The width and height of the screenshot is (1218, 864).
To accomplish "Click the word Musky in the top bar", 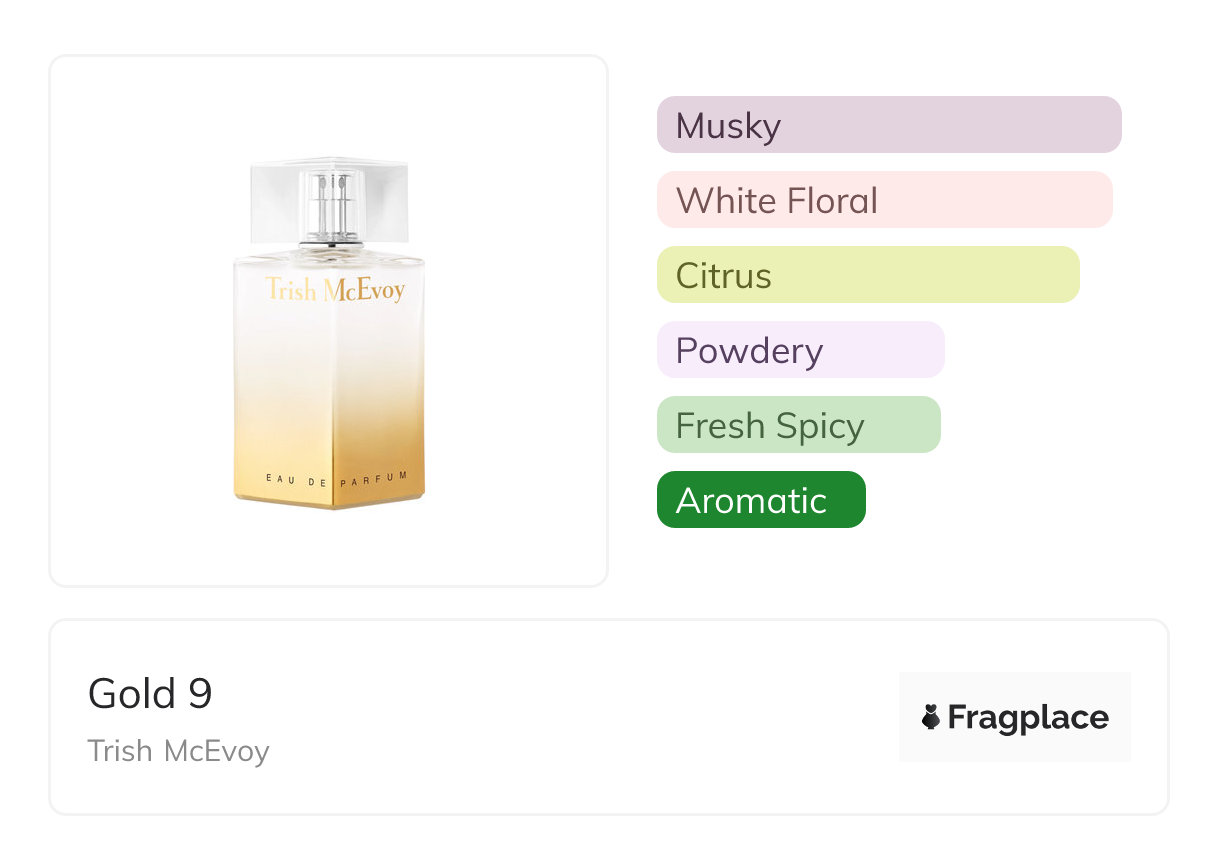I will tap(728, 126).
